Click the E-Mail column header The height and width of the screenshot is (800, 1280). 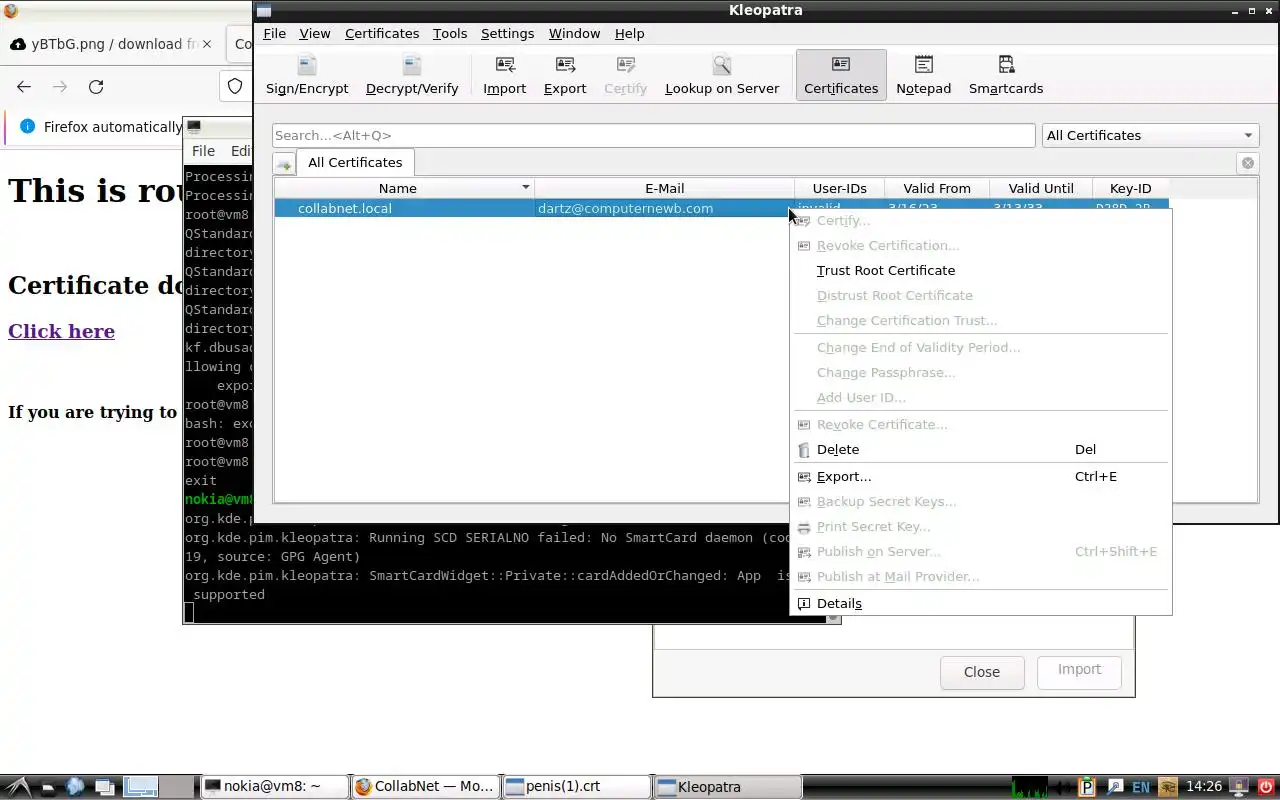click(665, 188)
